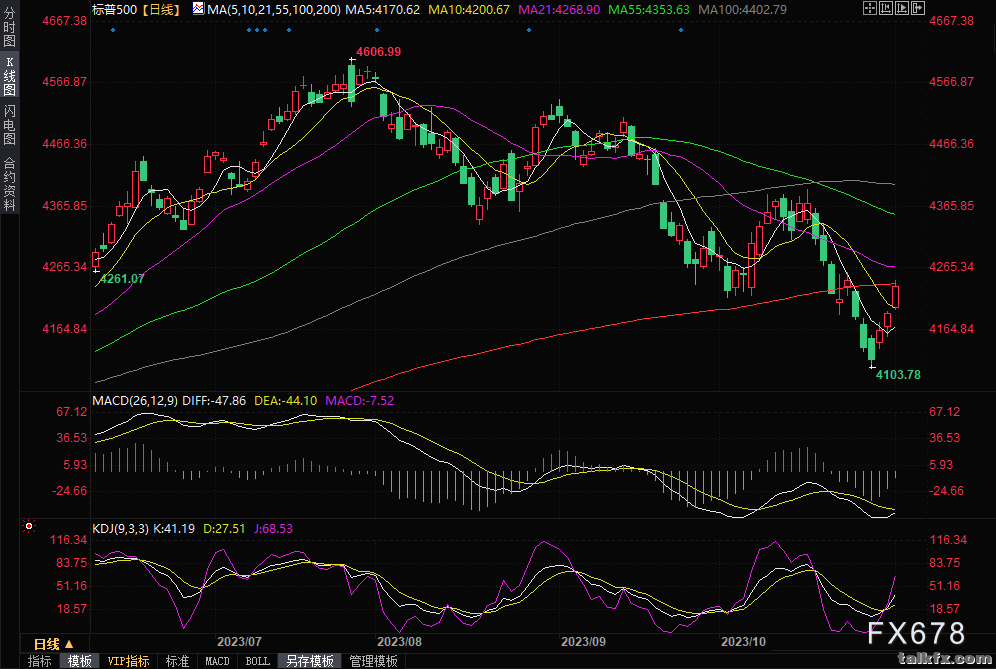Switch to 分时图 side tab
Image resolution: width=996 pixels, height=669 pixels.
10,27
